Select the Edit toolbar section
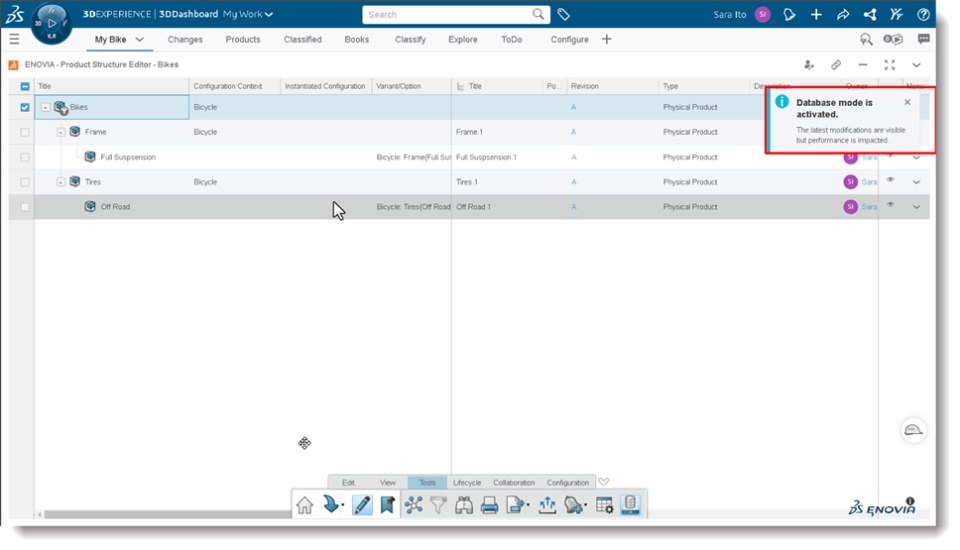Screen dimensions: 960x550 348,483
